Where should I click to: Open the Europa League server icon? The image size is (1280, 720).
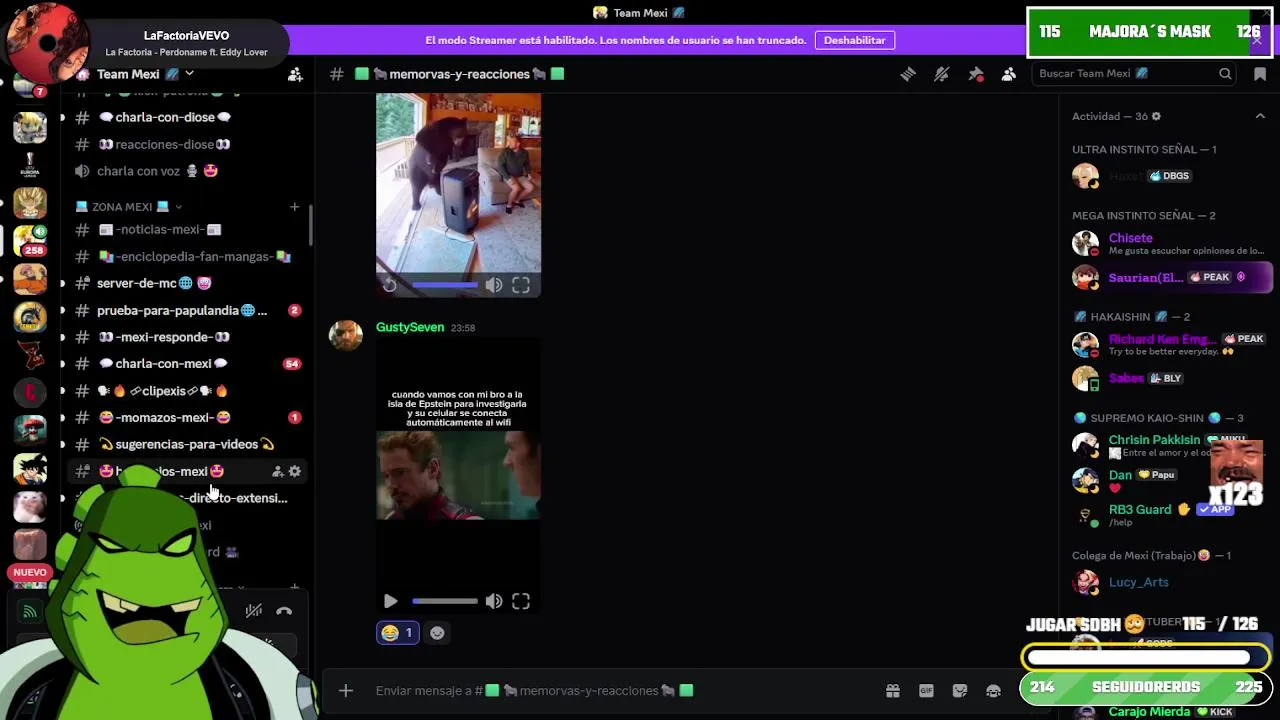(30, 164)
